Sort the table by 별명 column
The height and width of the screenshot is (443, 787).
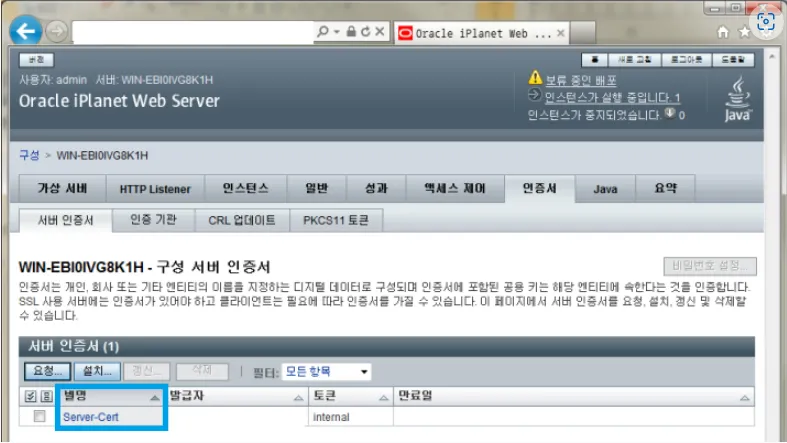point(110,396)
